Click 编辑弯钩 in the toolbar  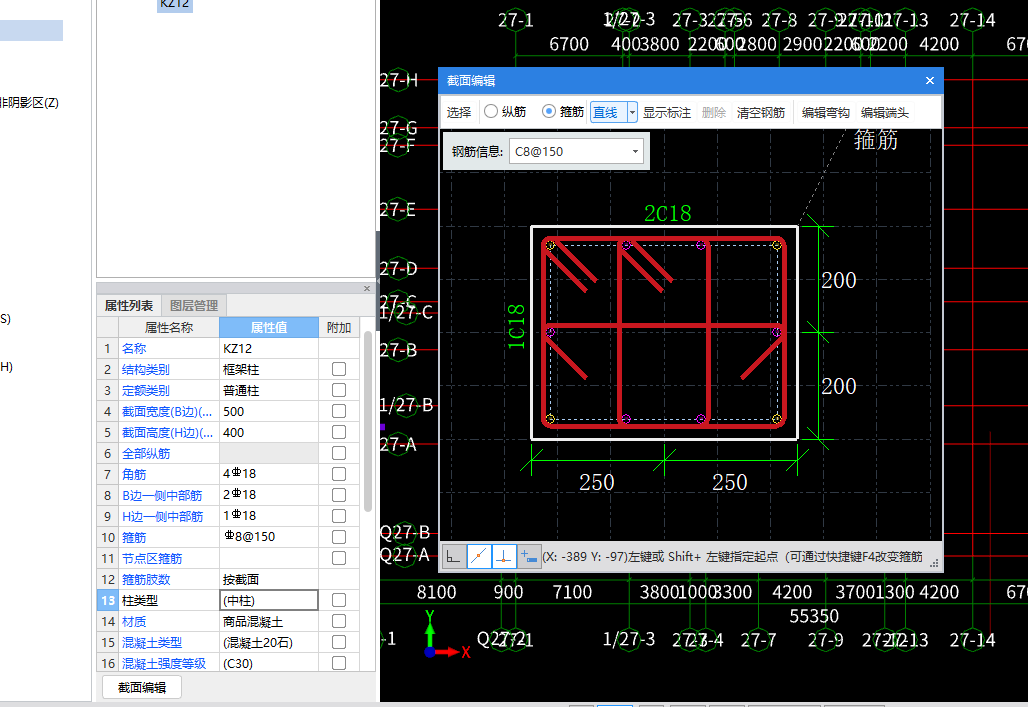(825, 112)
